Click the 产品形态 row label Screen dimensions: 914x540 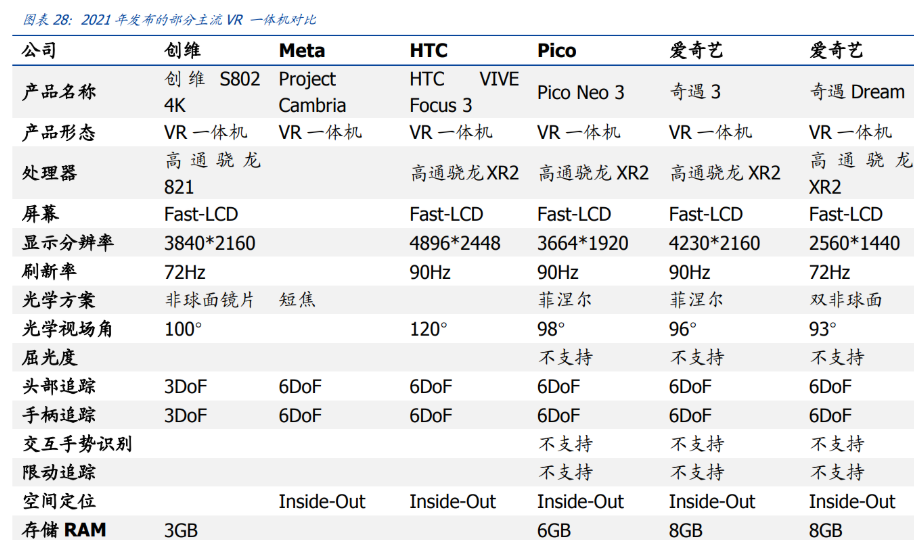click(58, 132)
